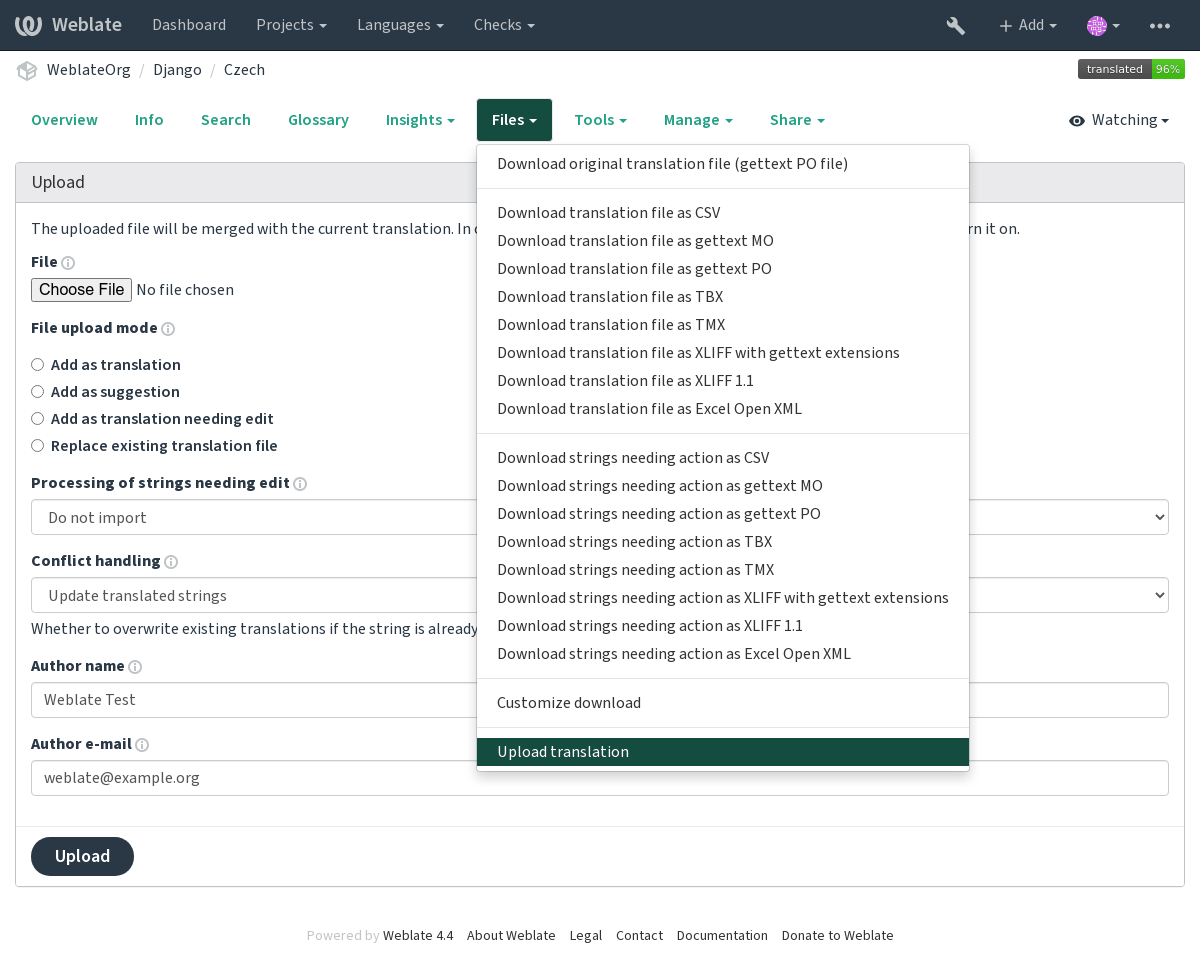Open Django breadcrumb link
The height and width of the screenshot is (969, 1200).
177,70
